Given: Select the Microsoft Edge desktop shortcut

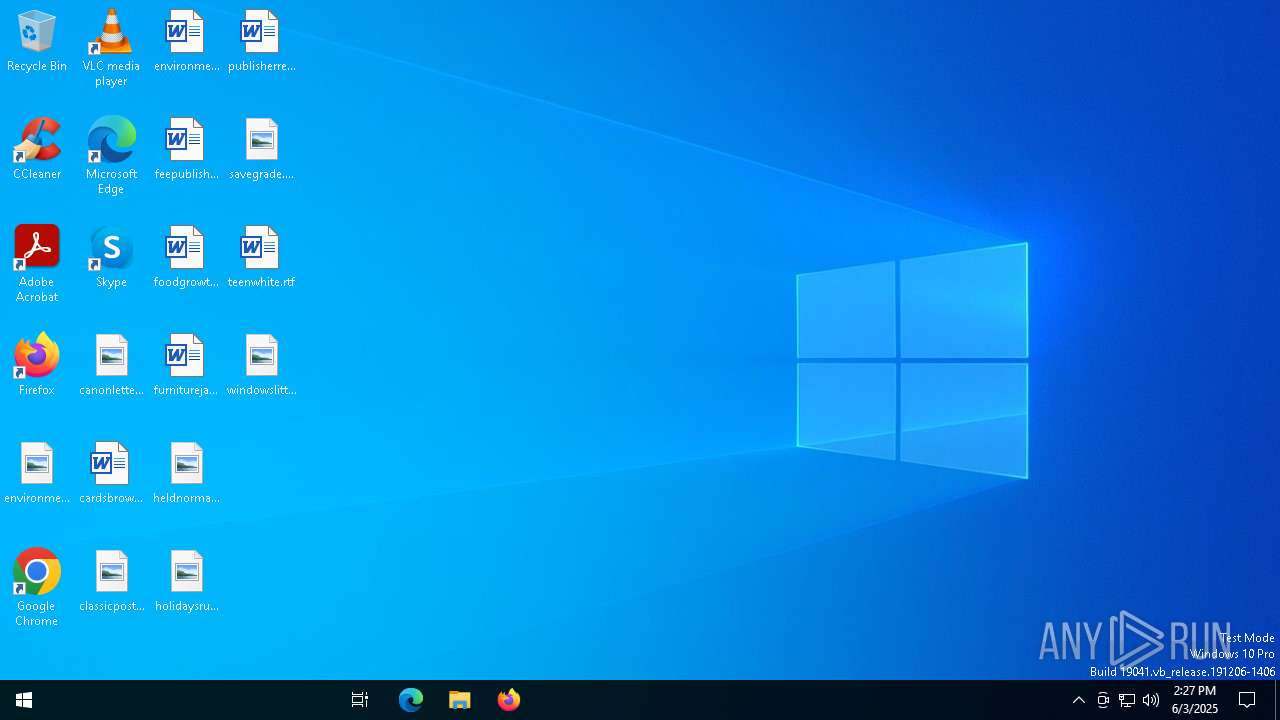Looking at the screenshot, I should pyautogui.click(x=111, y=156).
